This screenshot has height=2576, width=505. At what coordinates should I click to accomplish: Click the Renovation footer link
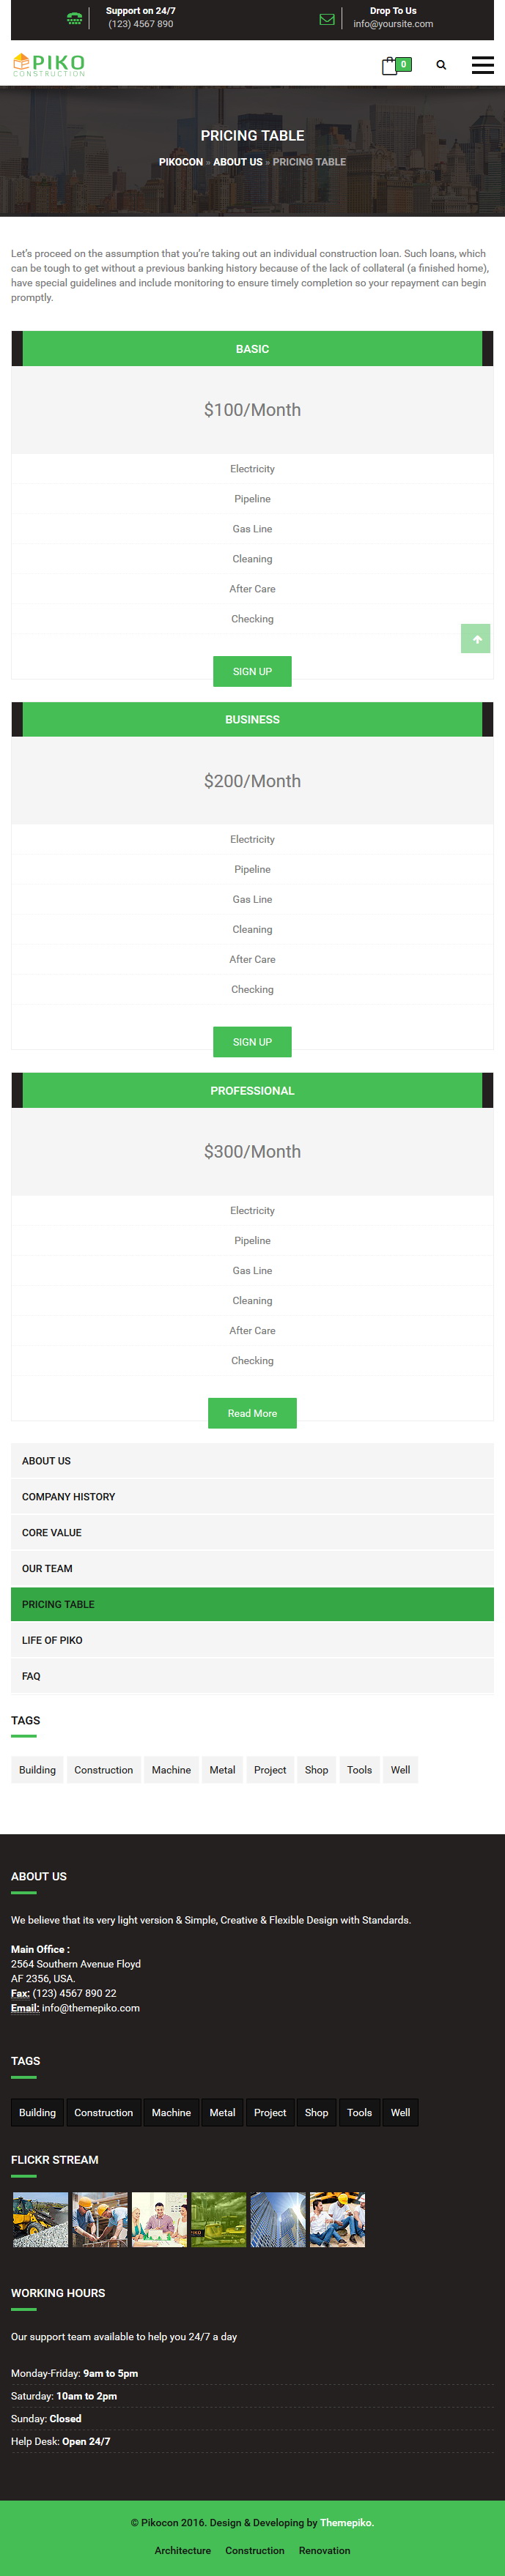coord(324,2551)
